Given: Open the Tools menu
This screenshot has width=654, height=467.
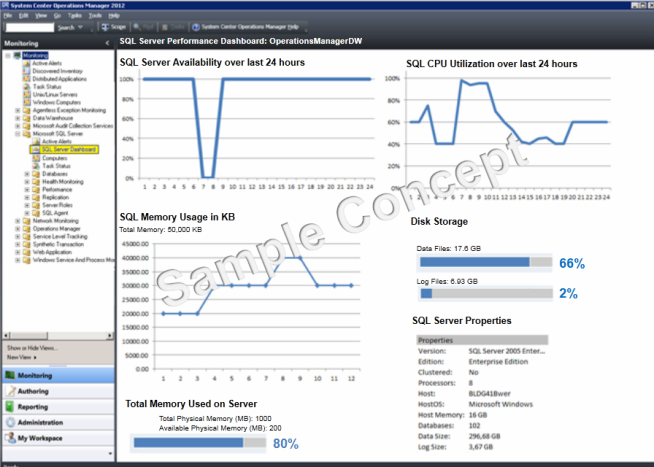Looking at the screenshot, I should (x=95, y=15).
